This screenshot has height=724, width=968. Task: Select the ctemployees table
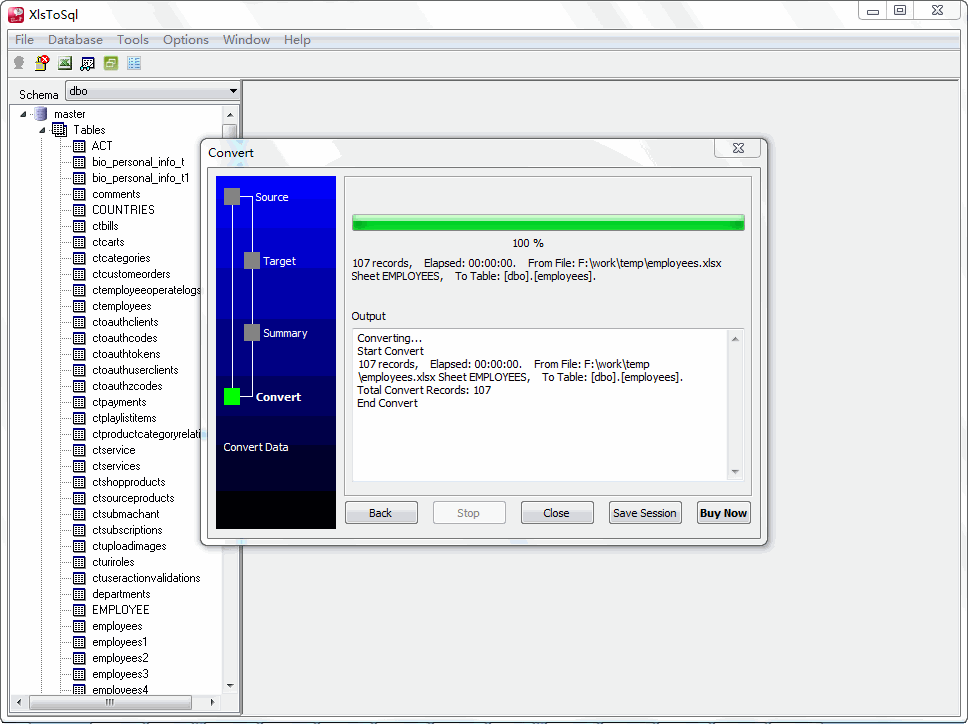[122, 306]
